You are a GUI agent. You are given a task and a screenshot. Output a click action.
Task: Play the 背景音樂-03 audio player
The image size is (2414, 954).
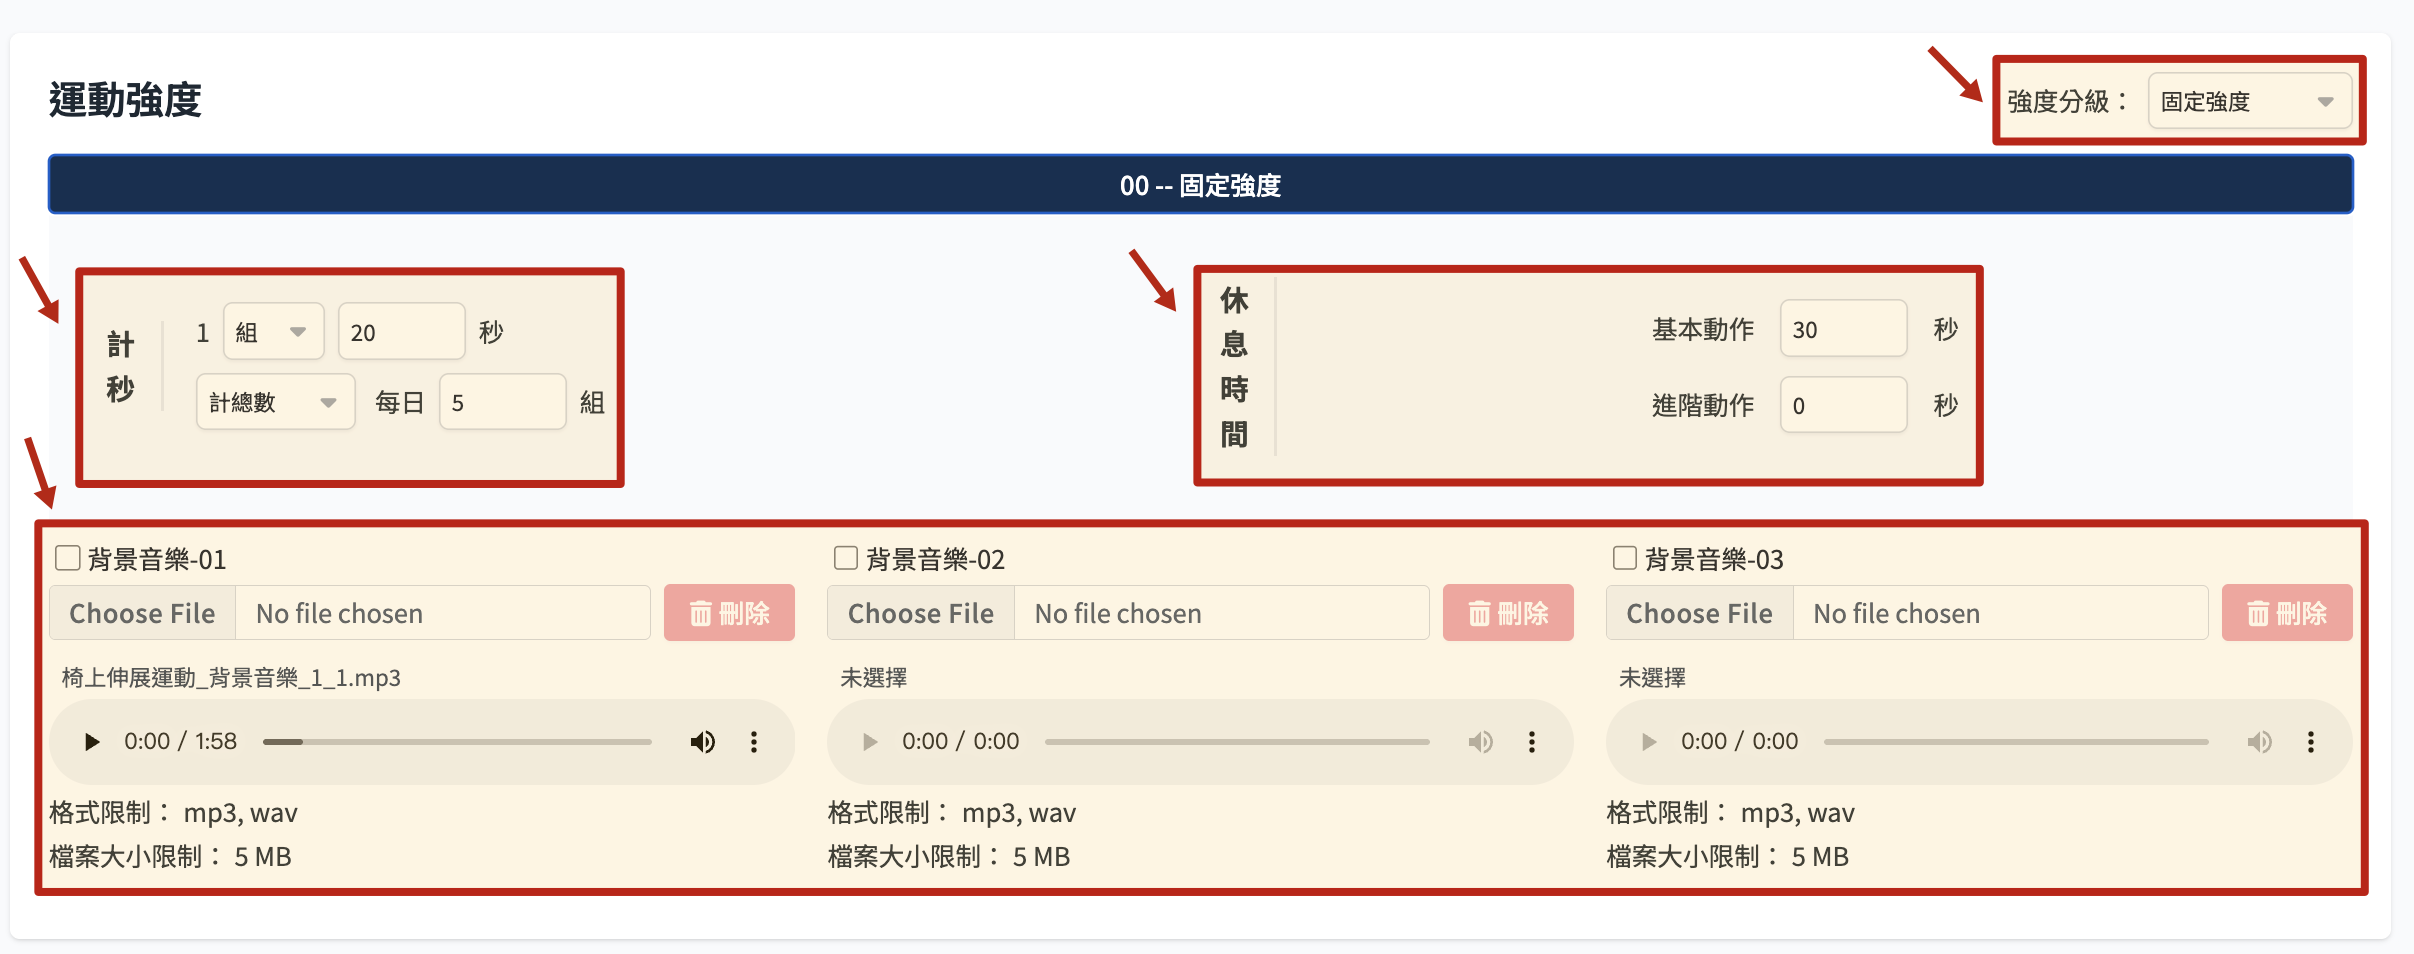coord(1649,742)
